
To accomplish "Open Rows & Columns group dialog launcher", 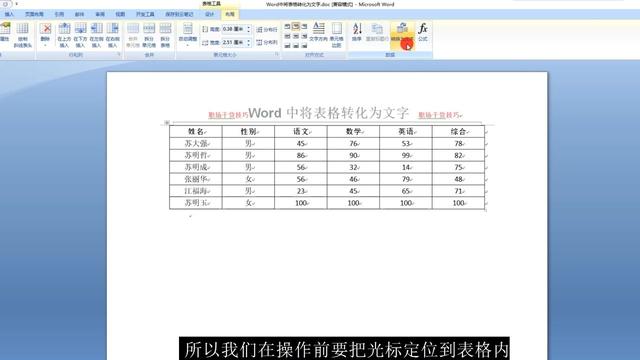I will 119,54.
